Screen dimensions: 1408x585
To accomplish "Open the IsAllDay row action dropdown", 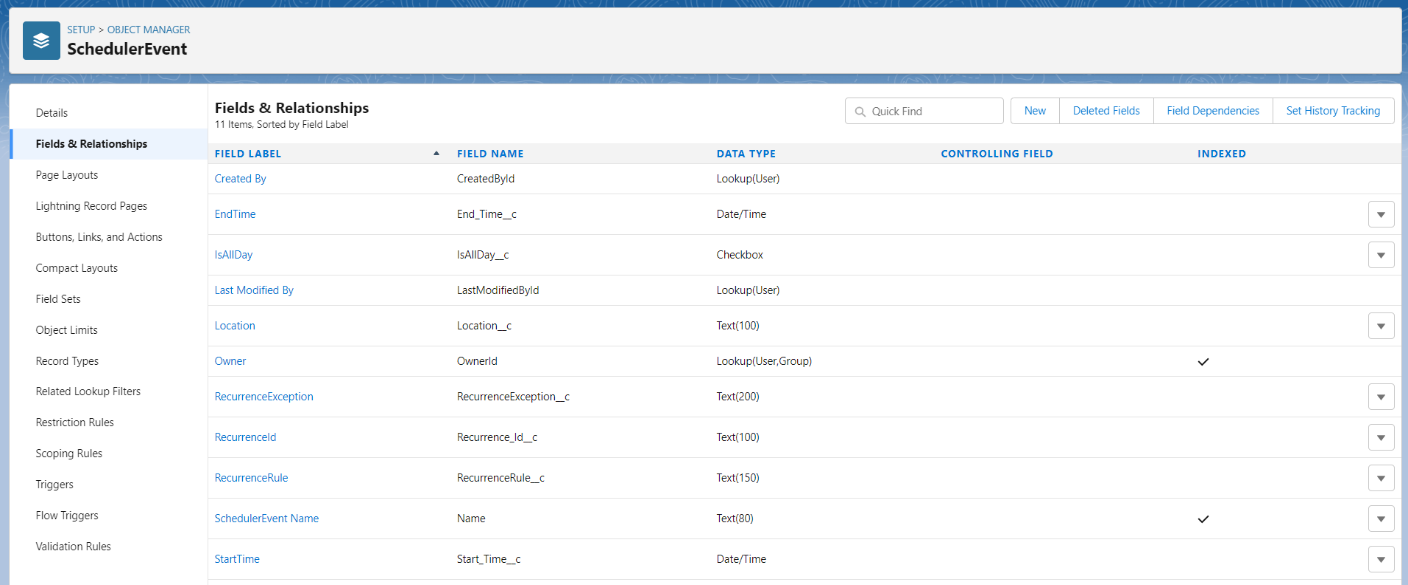I will 1380,255.
